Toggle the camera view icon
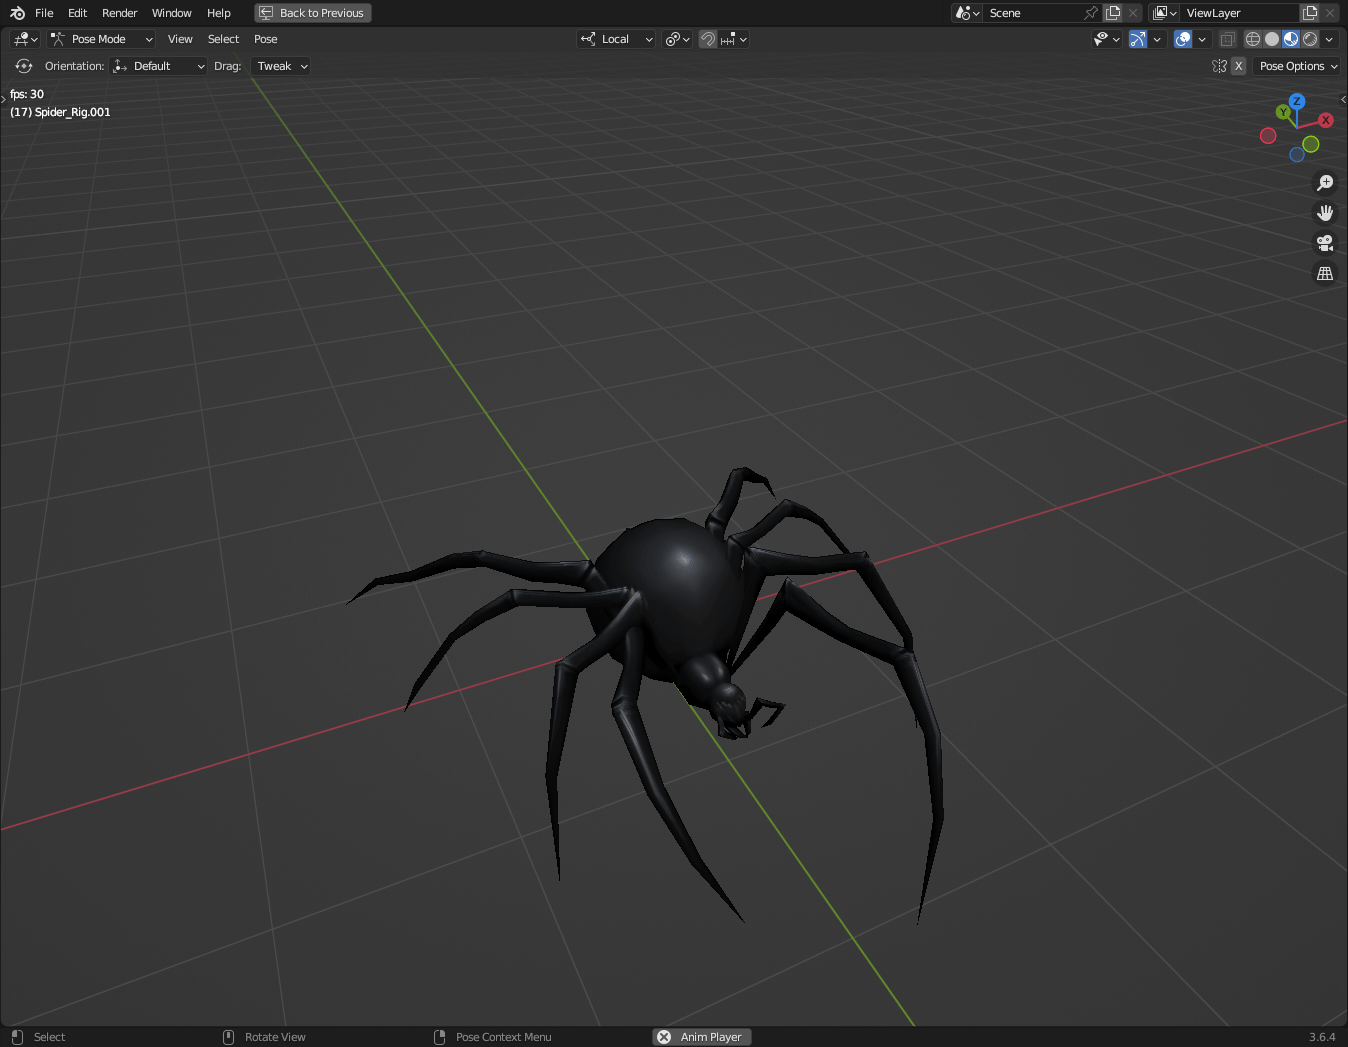 (1325, 243)
